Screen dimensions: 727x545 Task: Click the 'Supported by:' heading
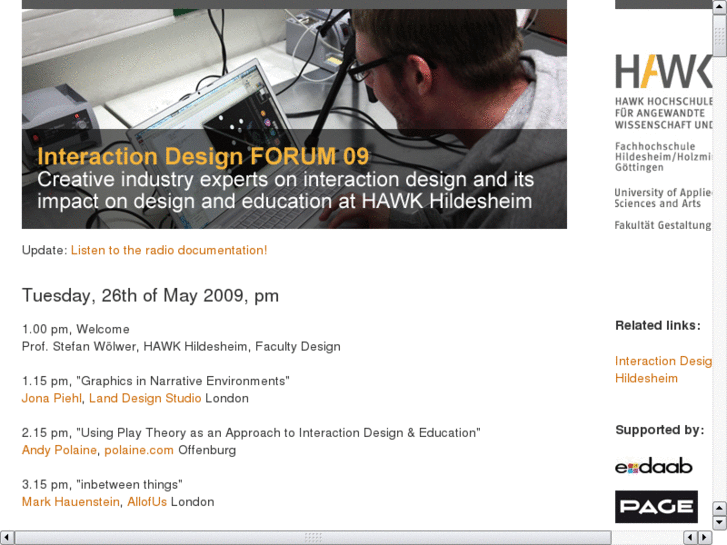(660, 430)
